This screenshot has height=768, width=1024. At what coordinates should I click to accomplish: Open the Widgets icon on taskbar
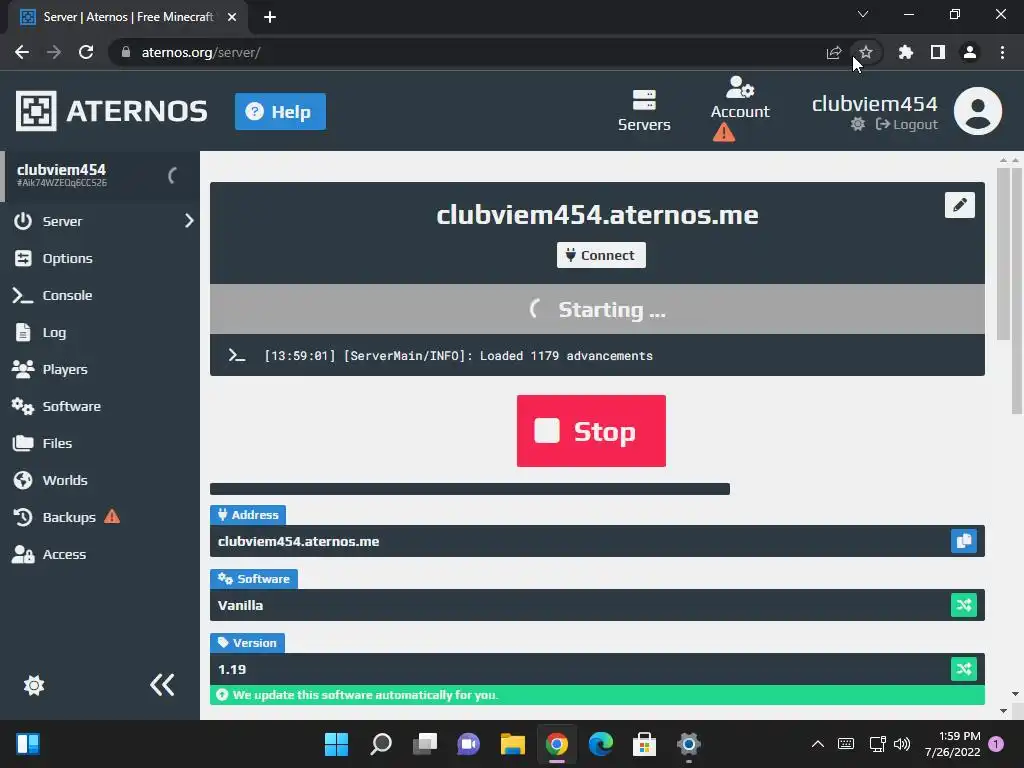pos(28,744)
